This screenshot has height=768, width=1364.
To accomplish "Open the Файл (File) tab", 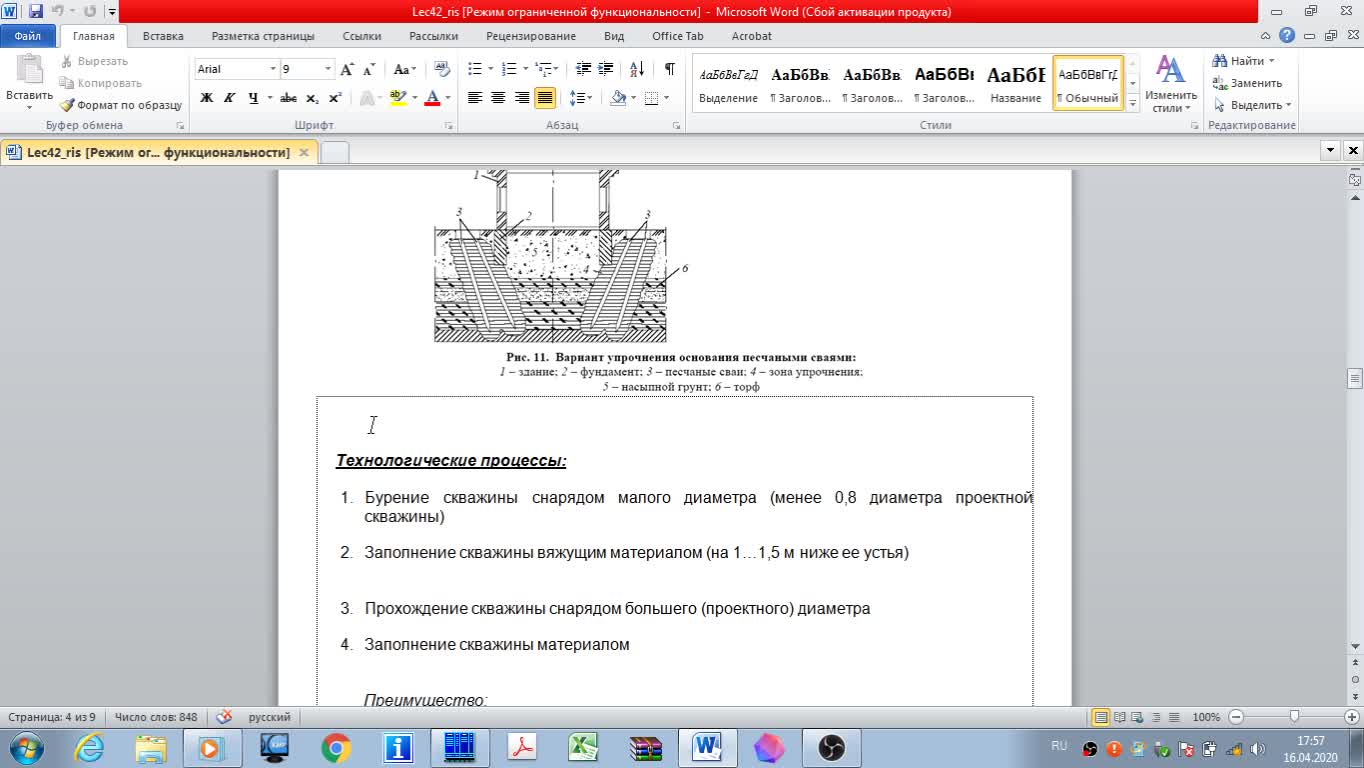I will [28, 36].
